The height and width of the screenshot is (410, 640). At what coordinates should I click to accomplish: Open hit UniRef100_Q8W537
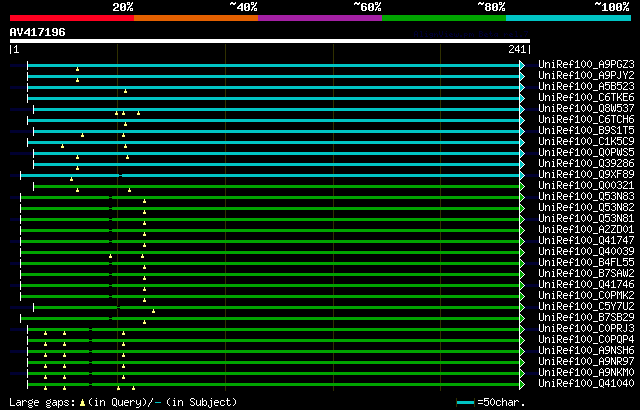tap(586, 109)
